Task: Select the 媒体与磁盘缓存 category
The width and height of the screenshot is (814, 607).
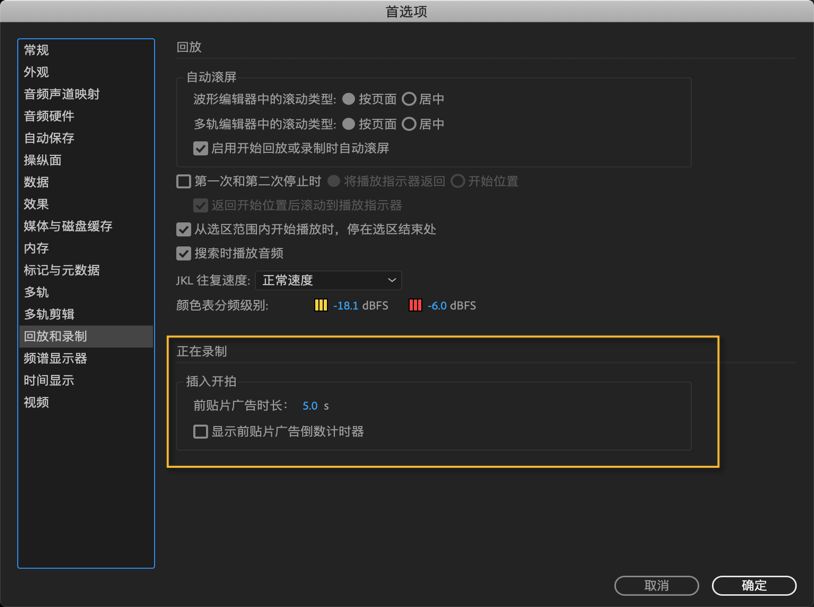Action: click(68, 225)
